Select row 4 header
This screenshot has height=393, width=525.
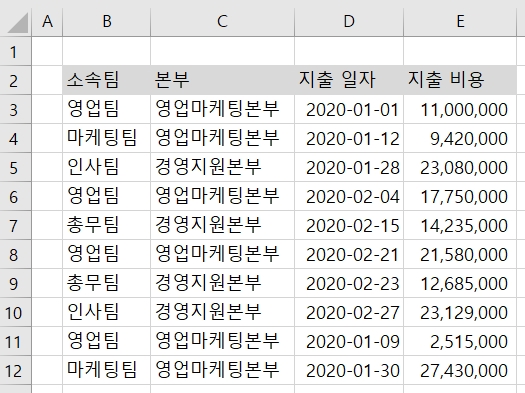15,139
